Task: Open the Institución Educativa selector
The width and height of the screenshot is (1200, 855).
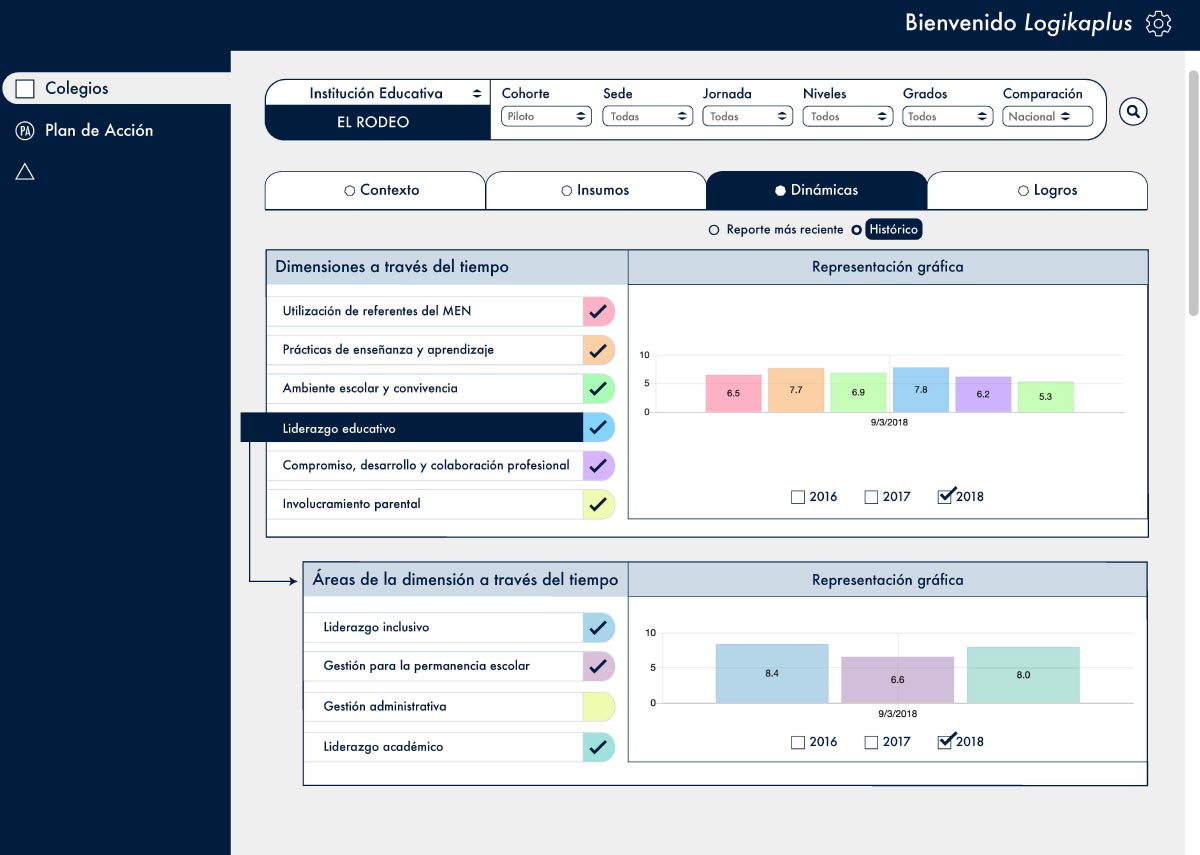Action: click(377, 93)
